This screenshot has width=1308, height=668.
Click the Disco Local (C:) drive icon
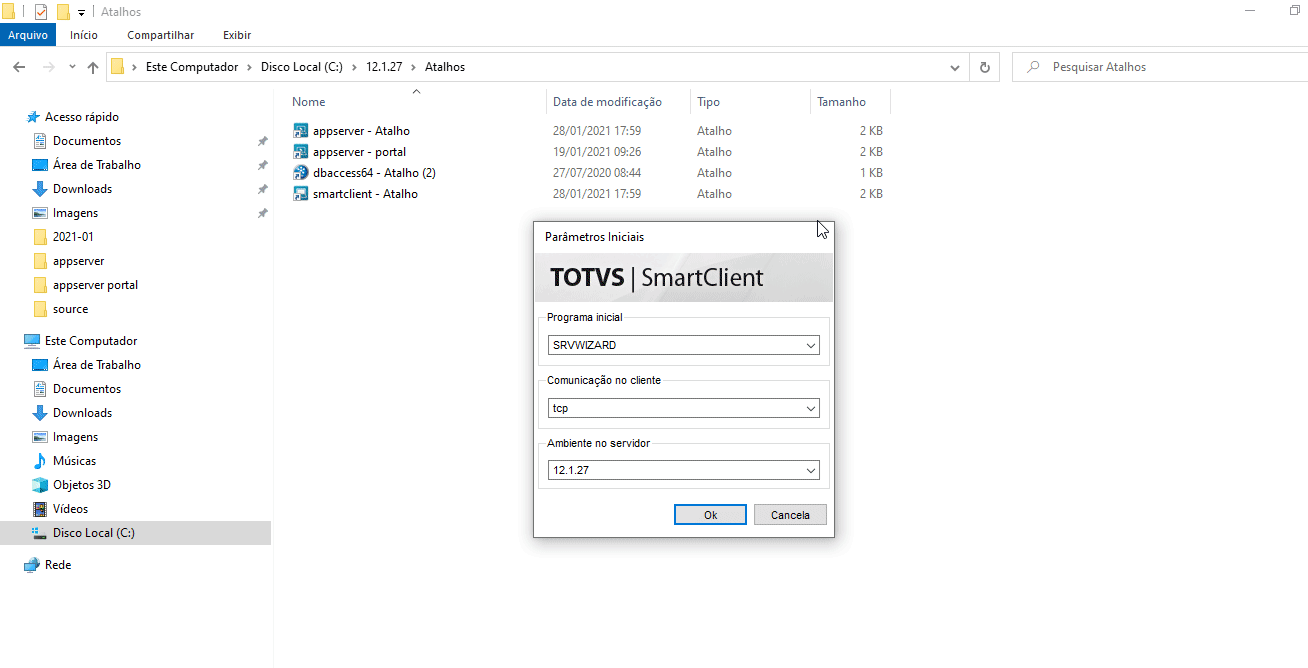tap(40, 533)
